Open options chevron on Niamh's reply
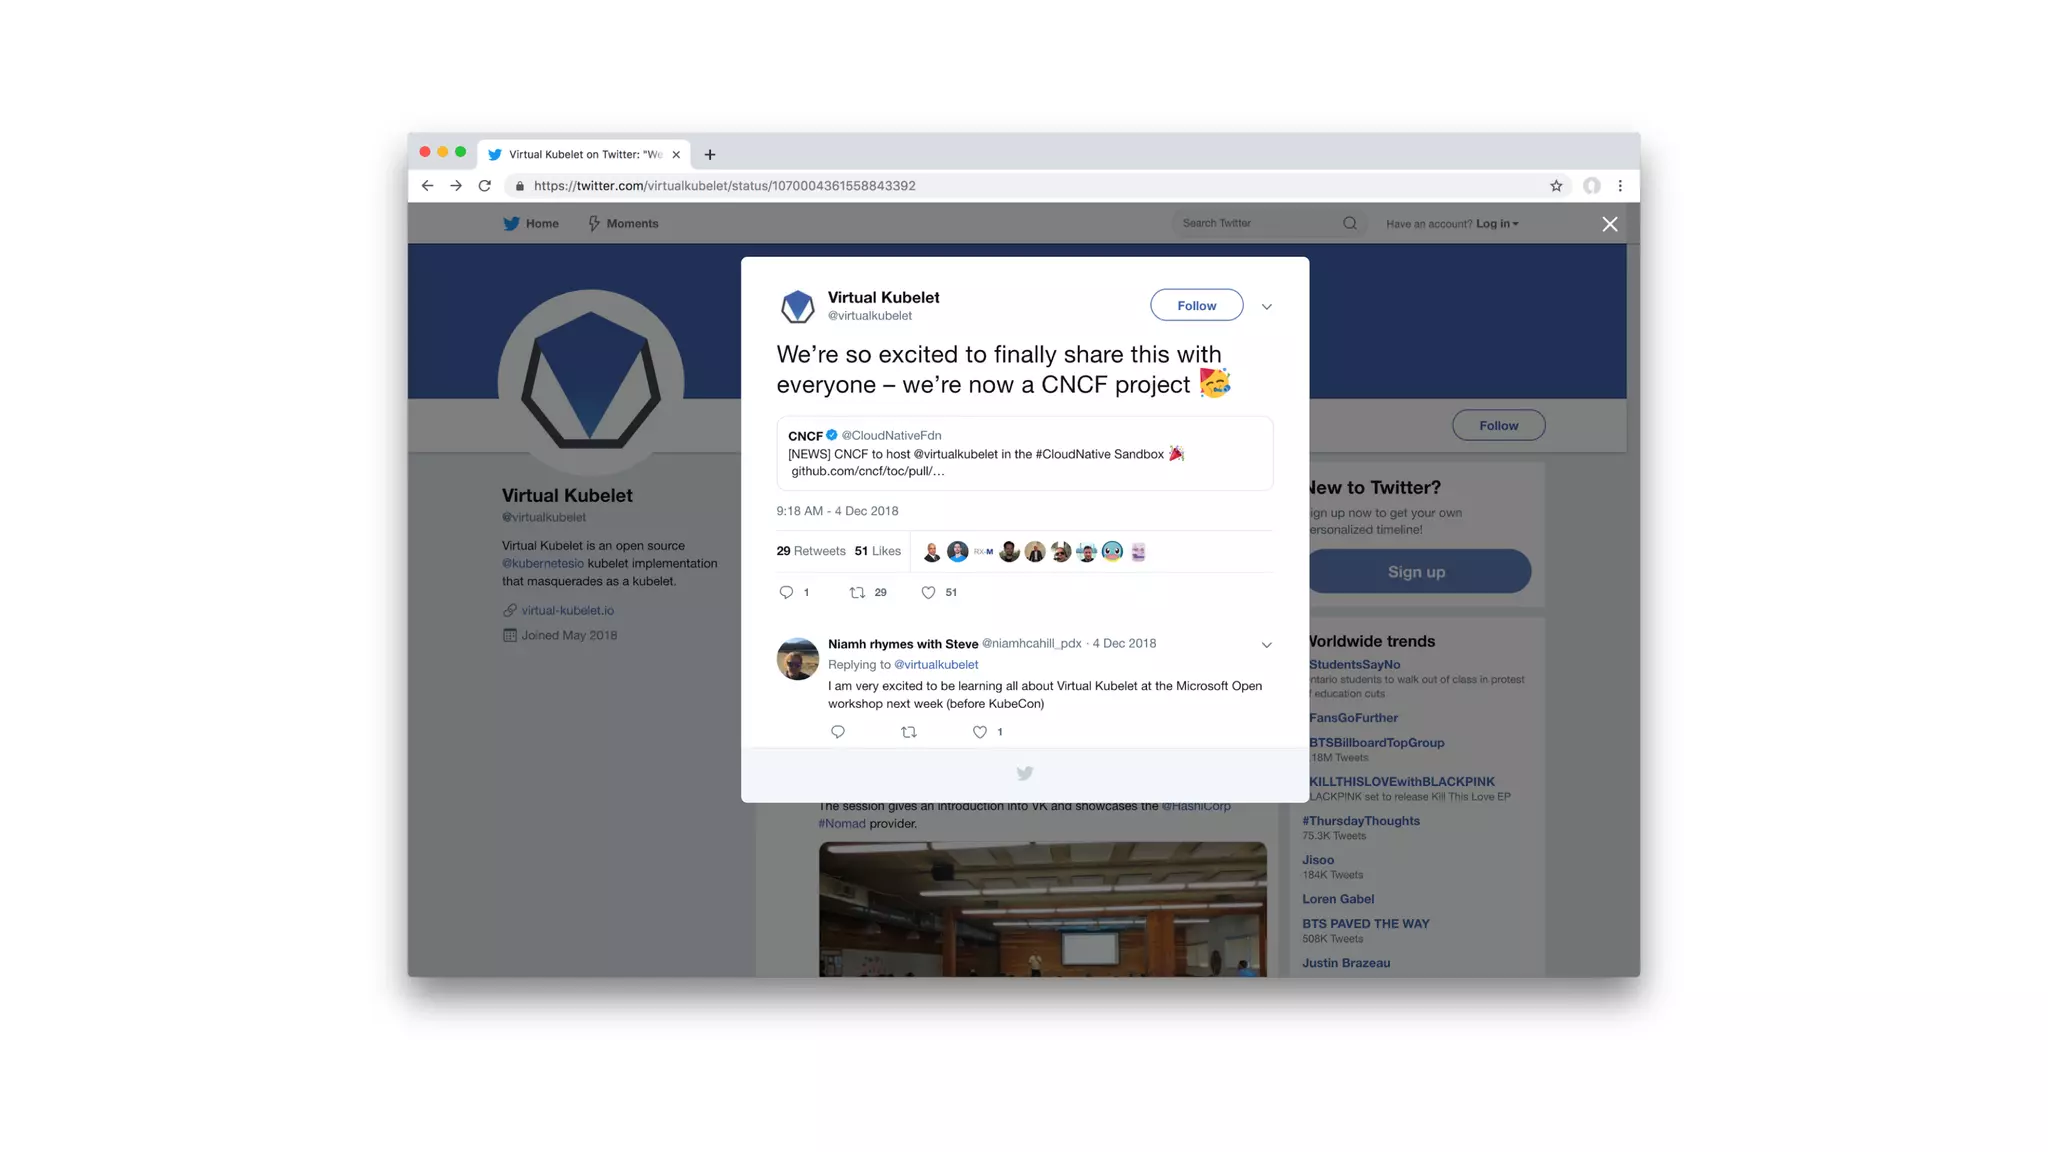This screenshot has width=2048, height=1152. [x=1267, y=645]
